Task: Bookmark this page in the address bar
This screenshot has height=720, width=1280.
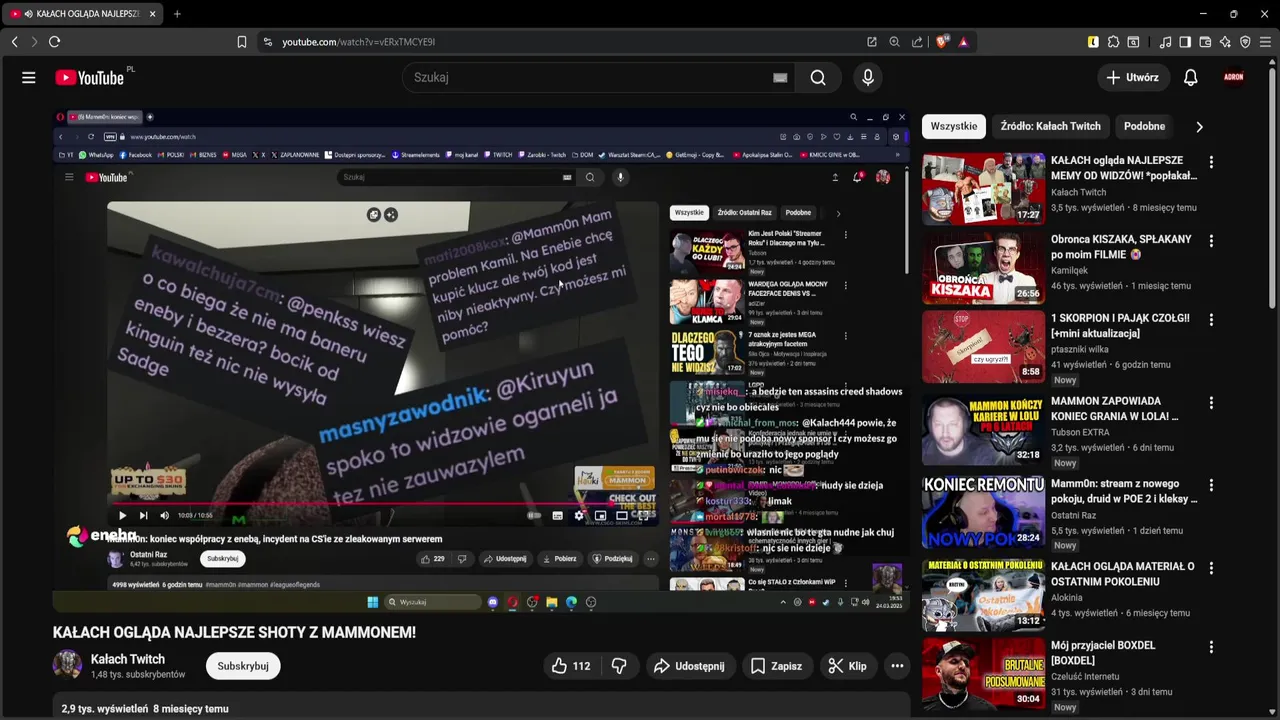Action: click(x=241, y=42)
